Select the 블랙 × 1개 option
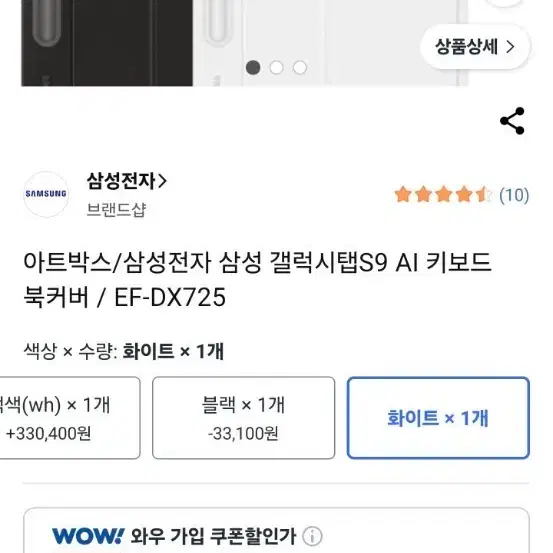 tap(243, 418)
